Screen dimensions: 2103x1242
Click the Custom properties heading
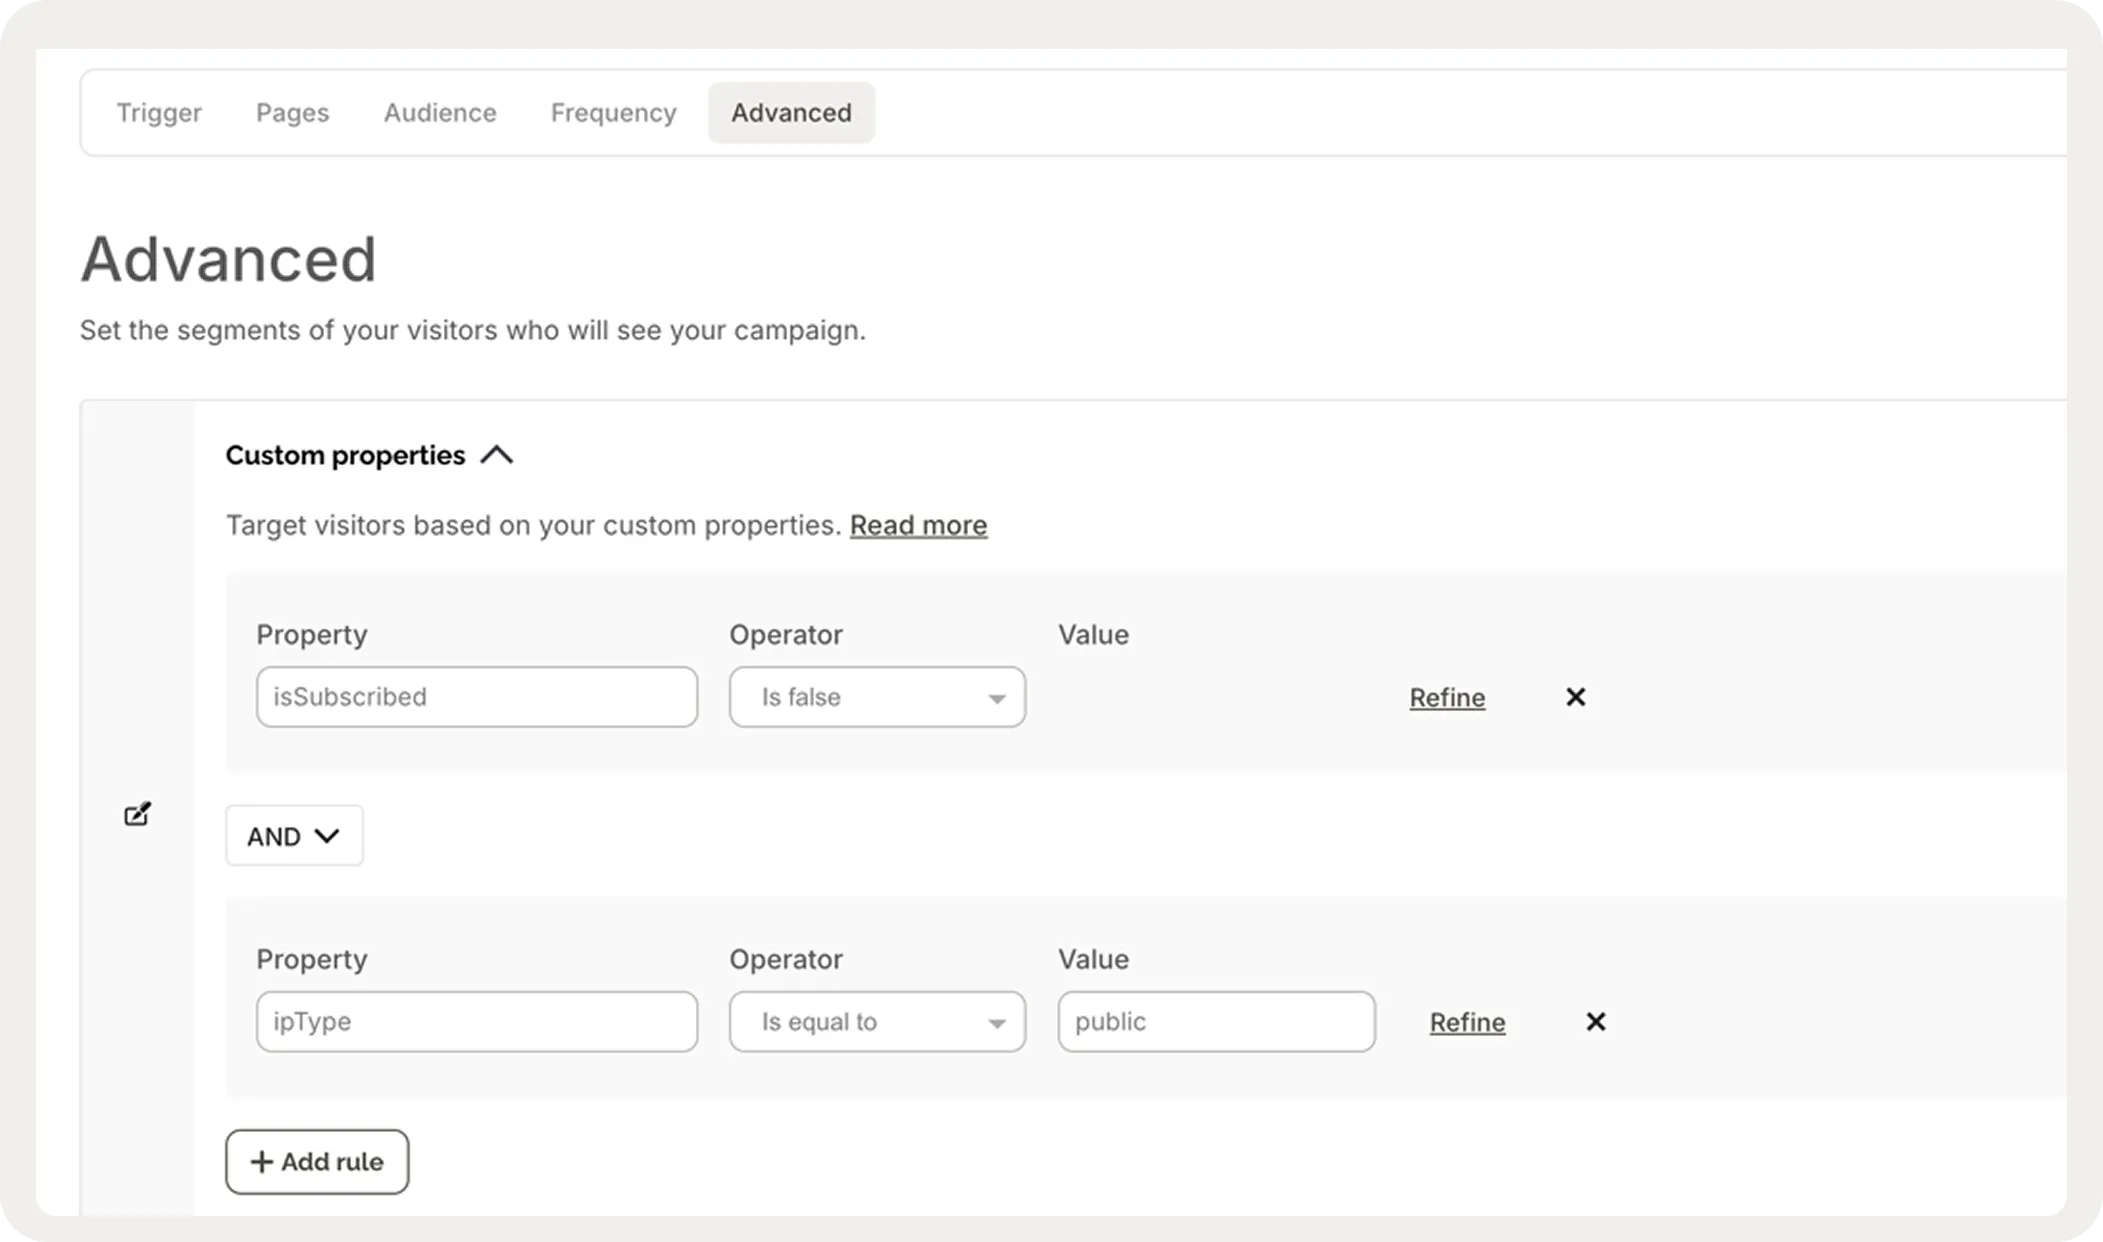point(345,455)
